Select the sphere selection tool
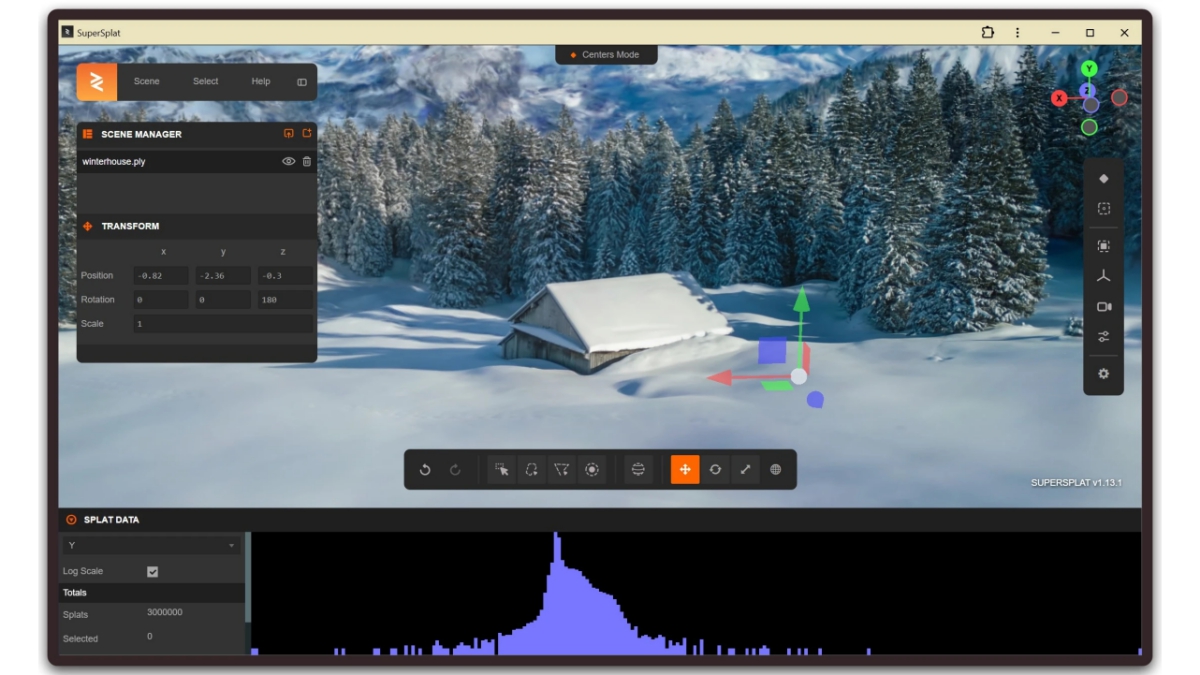The height and width of the screenshot is (675, 1200). coord(638,469)
